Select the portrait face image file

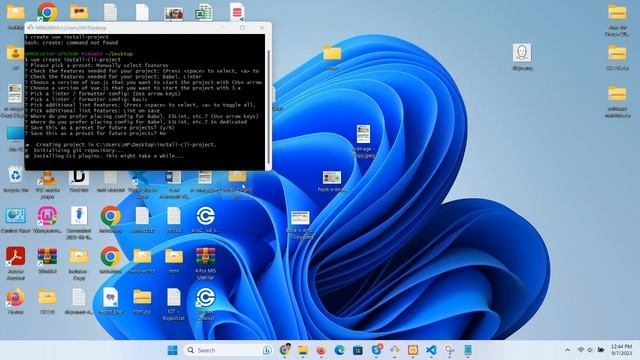522,53
